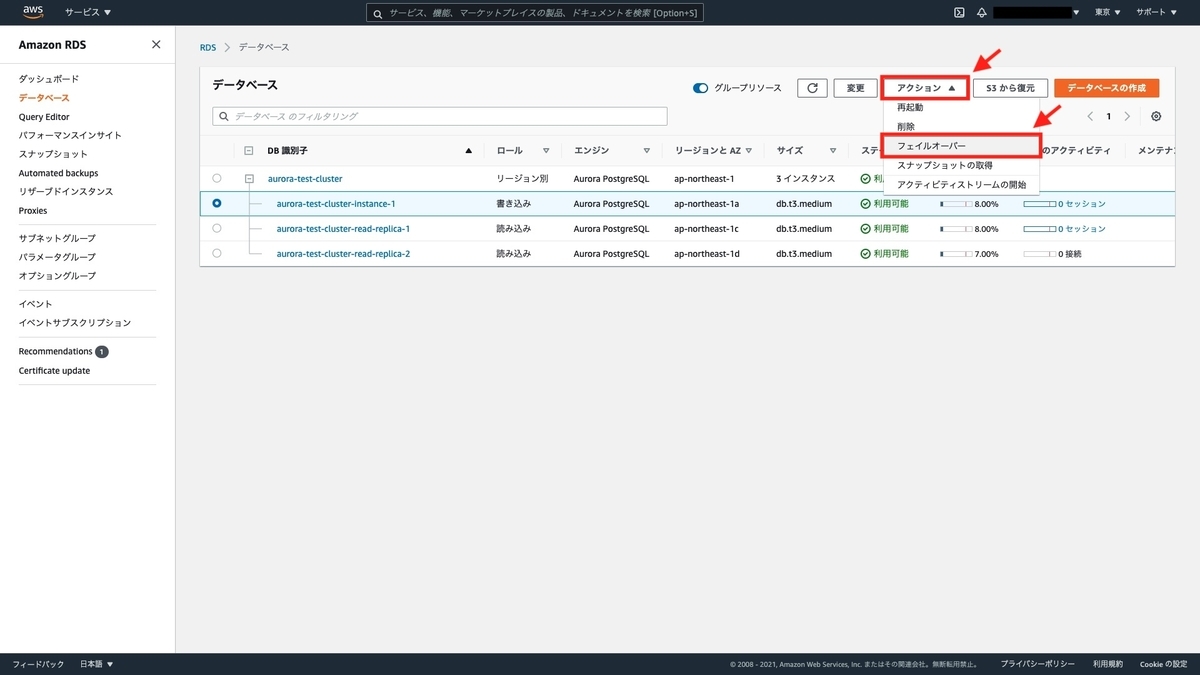Choose スナップショットの取得 from action menu
The image size is (1200, 675).
[x=944, y=165]
